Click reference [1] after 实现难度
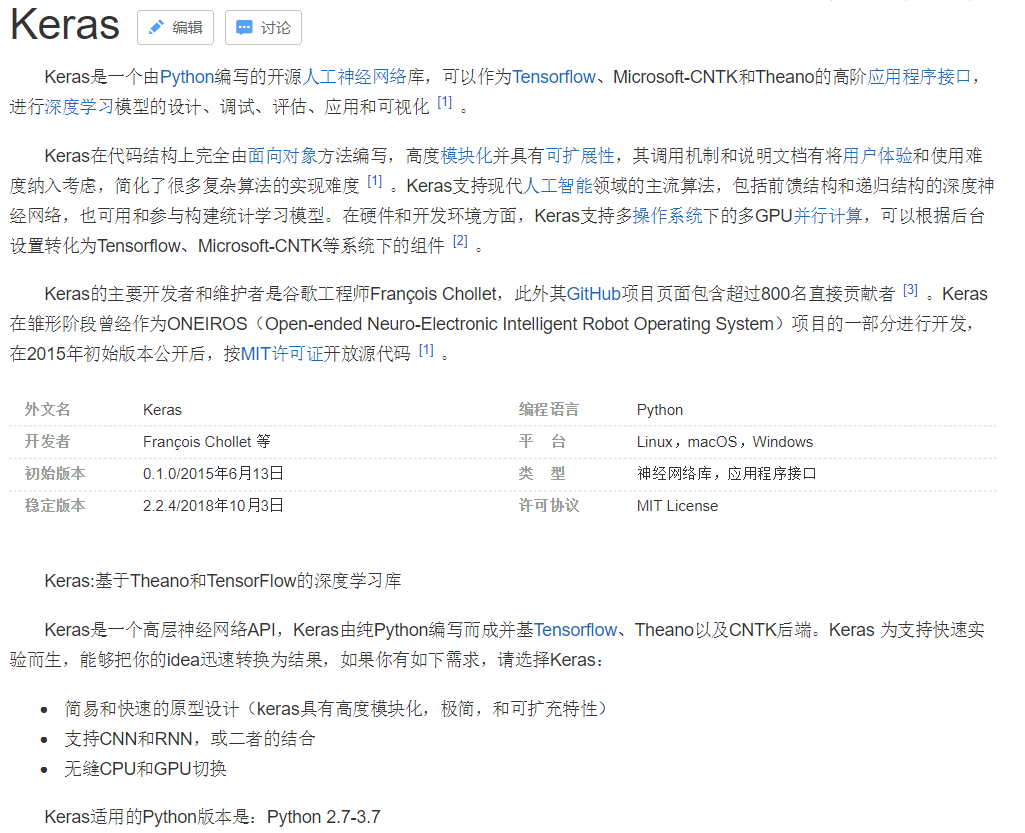Image resolution: width=1025 pixels, height=833 pixels. pyautogui.click(x=375, y=181)
